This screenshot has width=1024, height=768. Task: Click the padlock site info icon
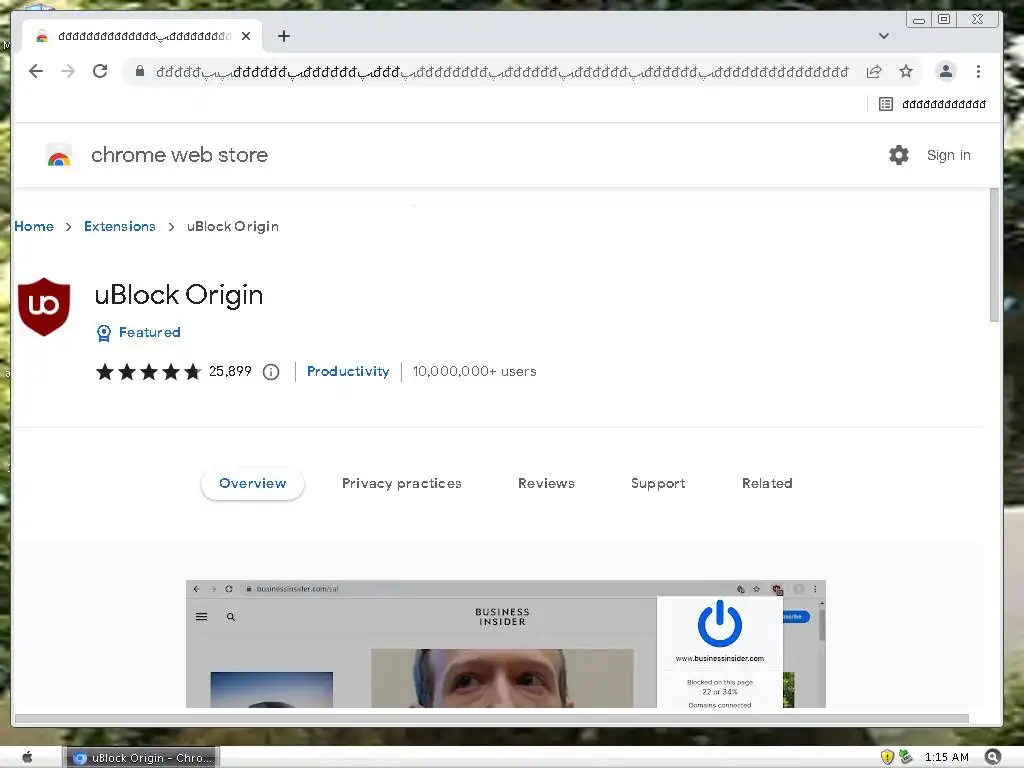pyautogui.click(x=139, y=71)
